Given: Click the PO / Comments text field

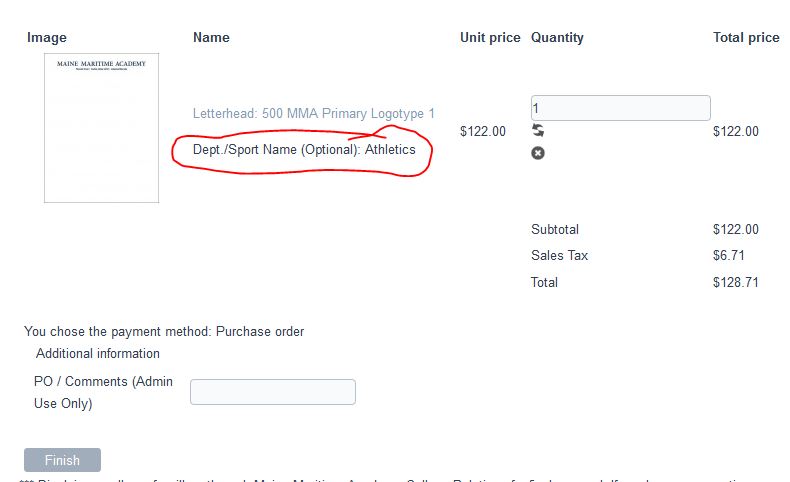Looking at the screenshot, I should 273,392.
